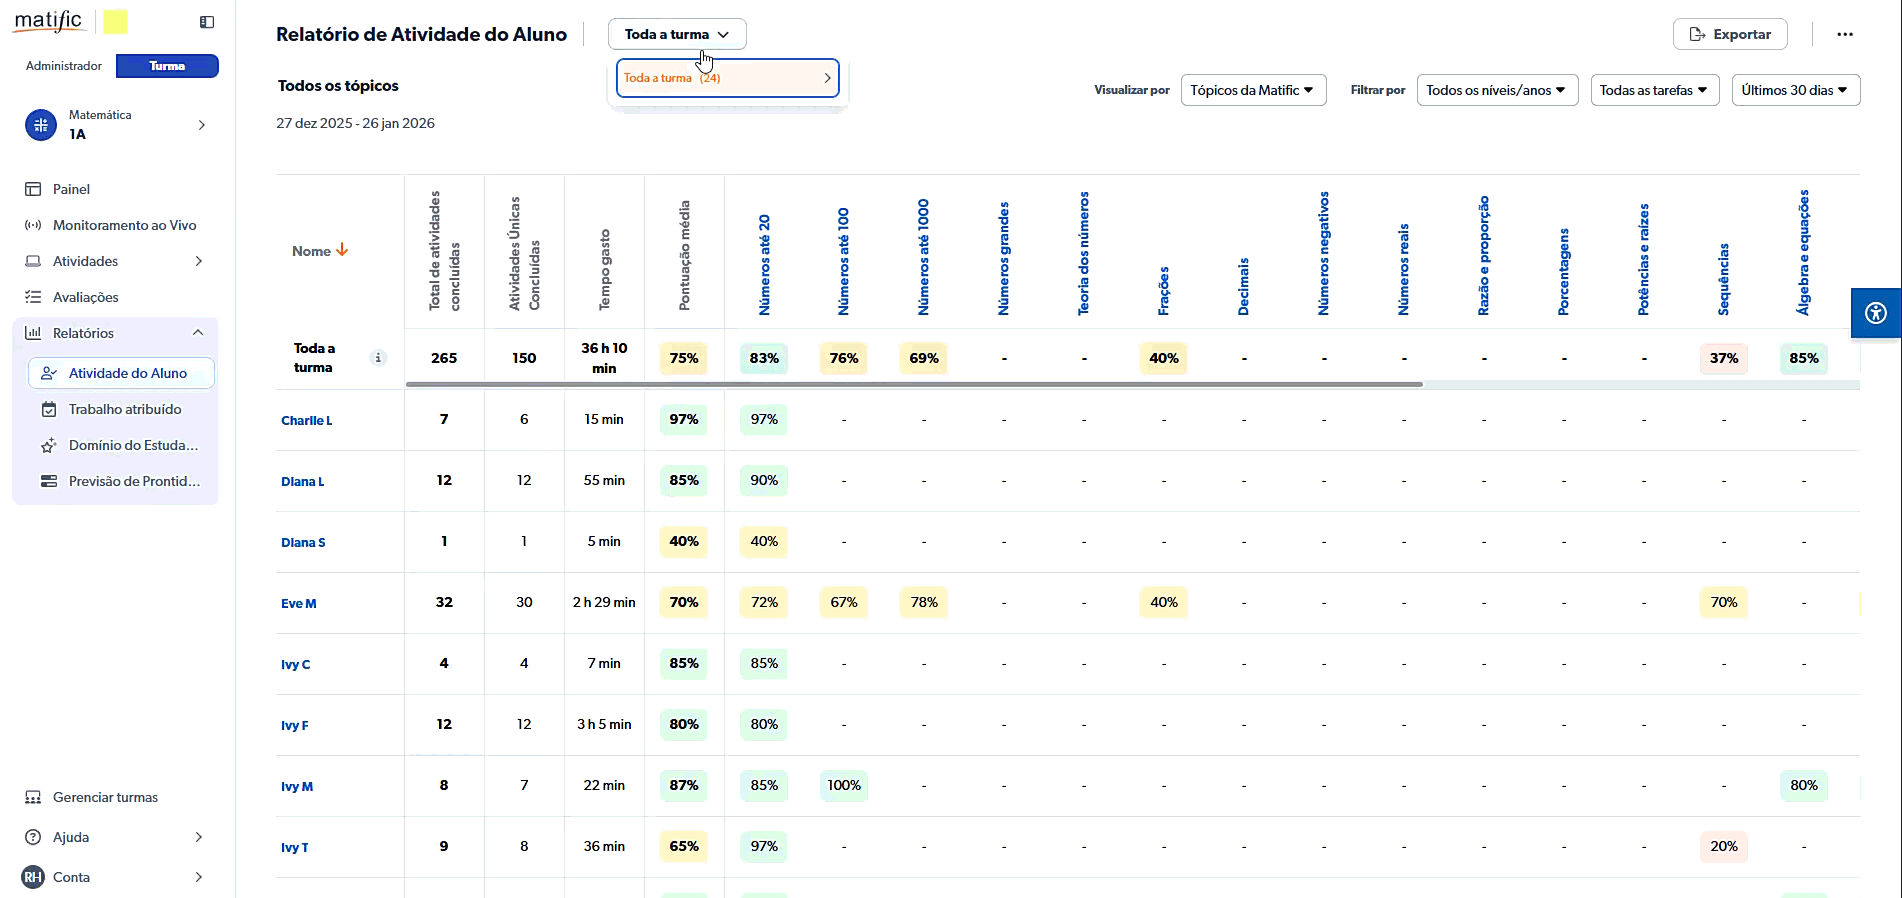Image resolution: width=1902 pixels, height=898 pixels.
Task: Click the accessibility widget icon
Action: coord(1875,313)
